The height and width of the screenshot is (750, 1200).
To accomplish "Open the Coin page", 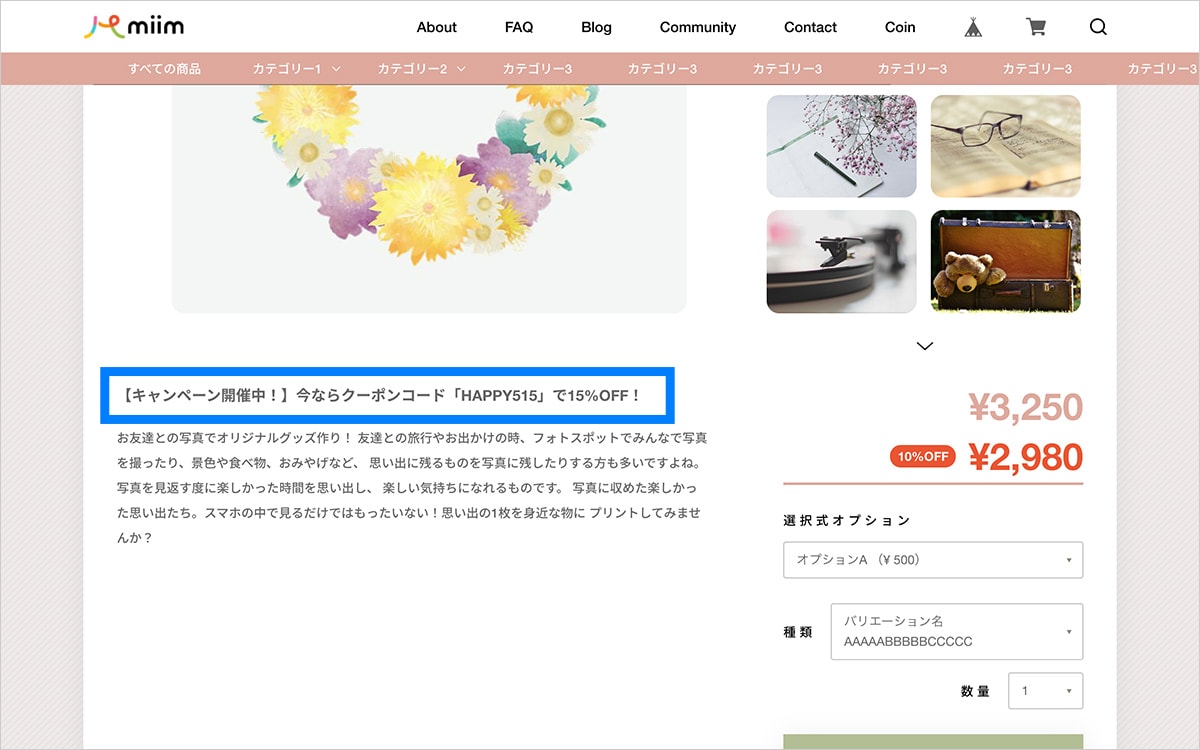I will pos(900,27).
